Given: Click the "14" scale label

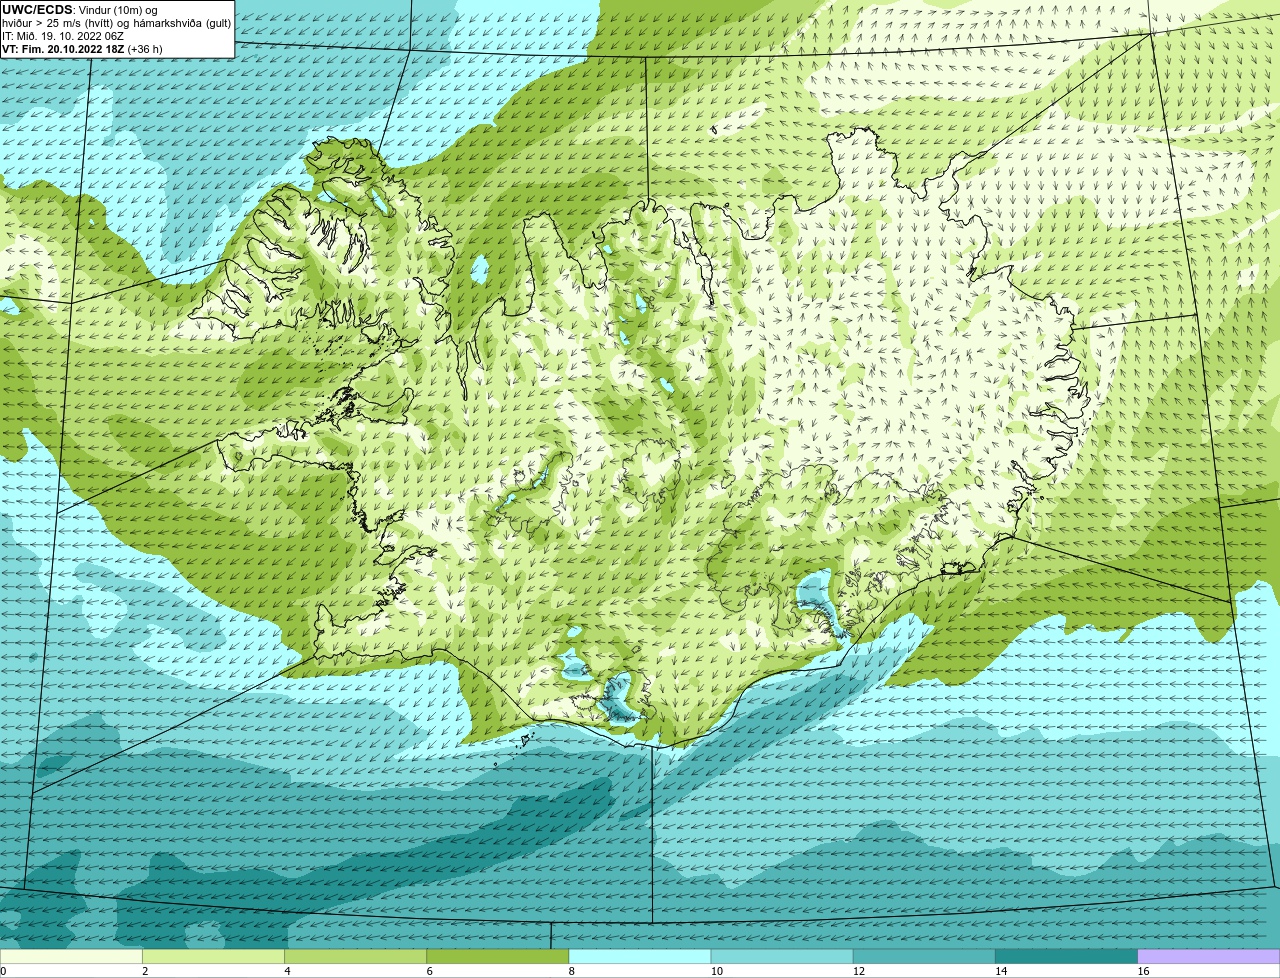Looking at the screenshot, I should pos(1001,971).
